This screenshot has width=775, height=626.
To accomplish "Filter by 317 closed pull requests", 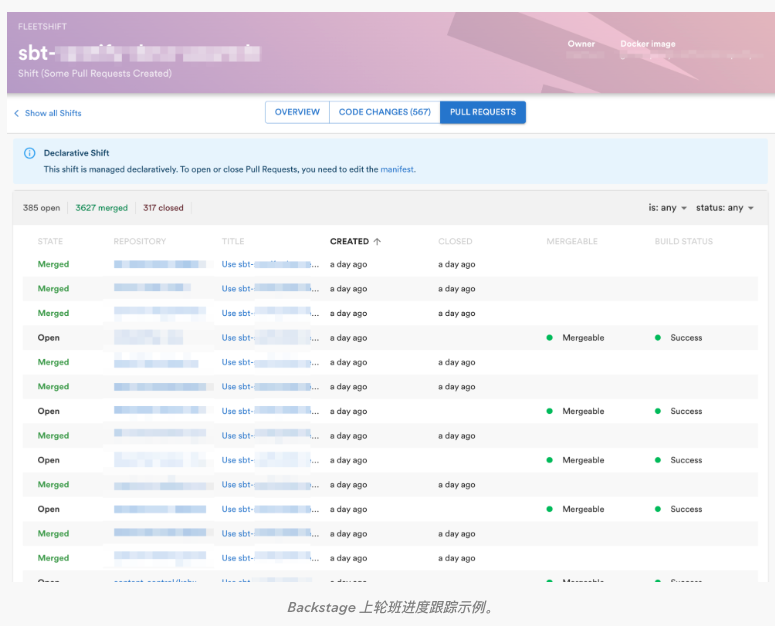I will pyautogui.click(x=163, y=208).
